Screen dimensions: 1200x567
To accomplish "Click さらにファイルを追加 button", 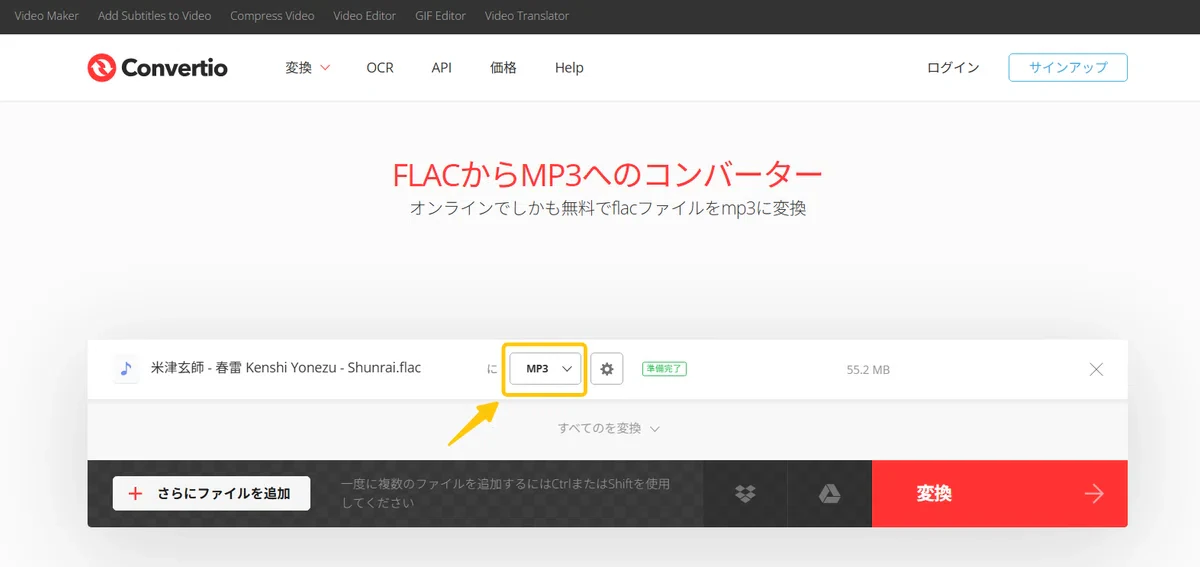I will [211, 493].
